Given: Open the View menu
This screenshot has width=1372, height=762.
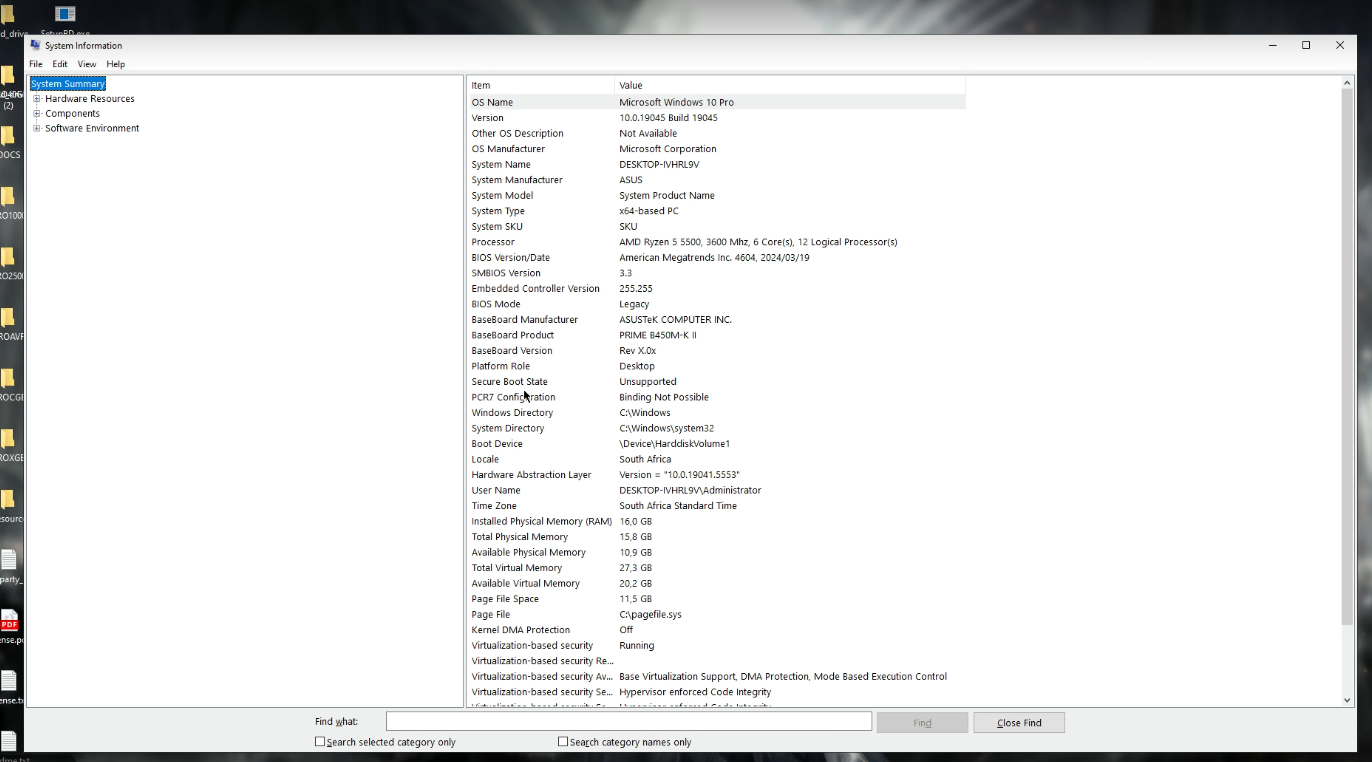Looking at the screenshot, I should 87,64.
